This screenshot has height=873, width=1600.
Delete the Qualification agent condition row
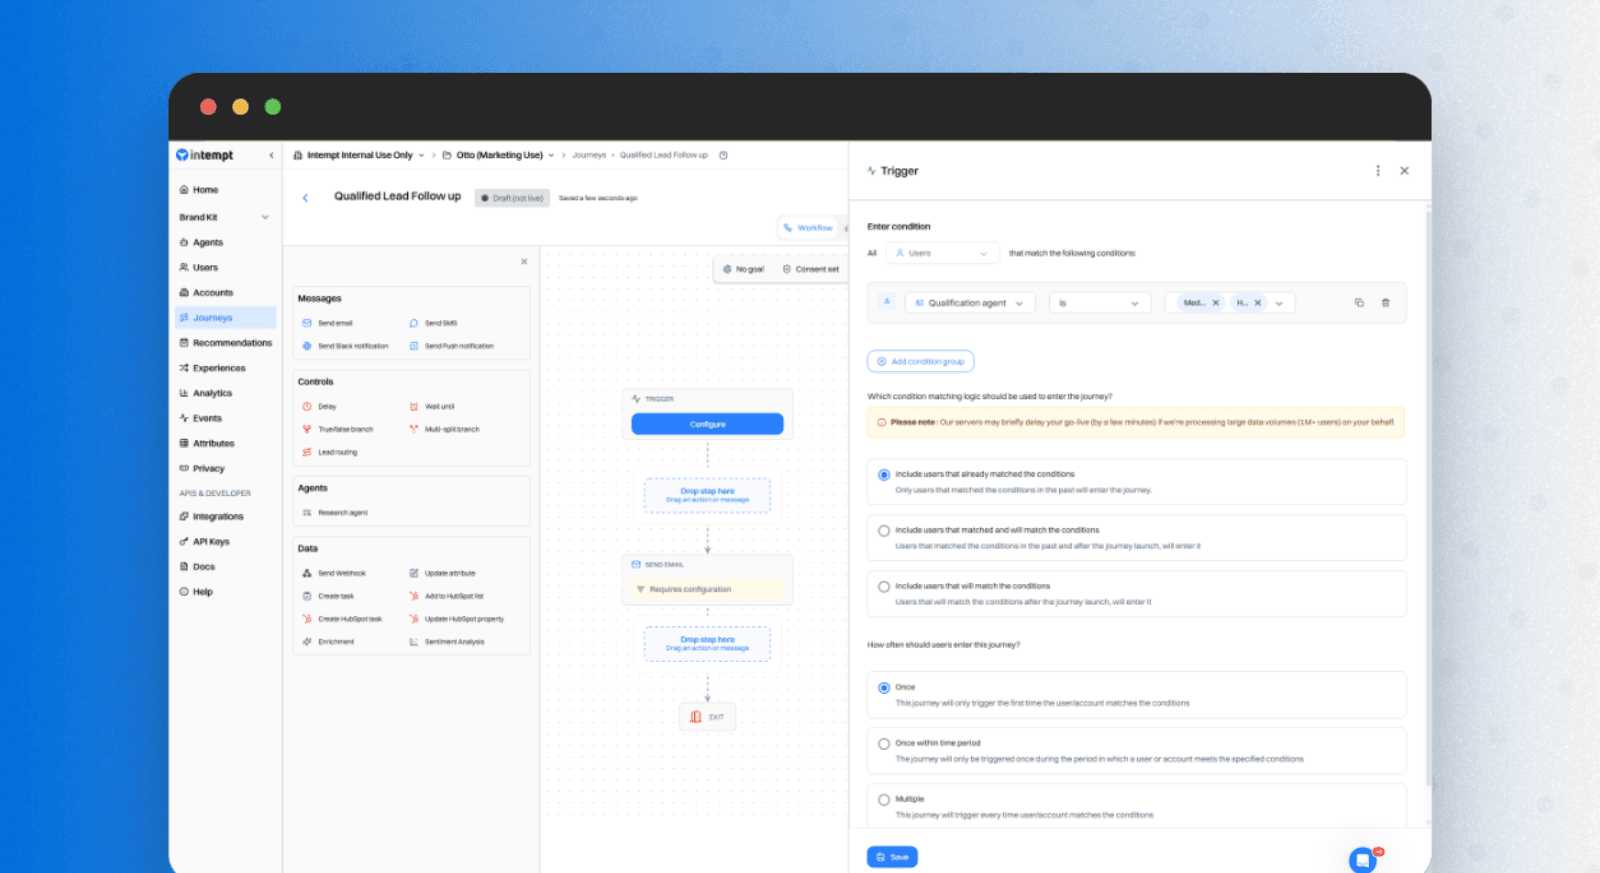(1385, 303)
